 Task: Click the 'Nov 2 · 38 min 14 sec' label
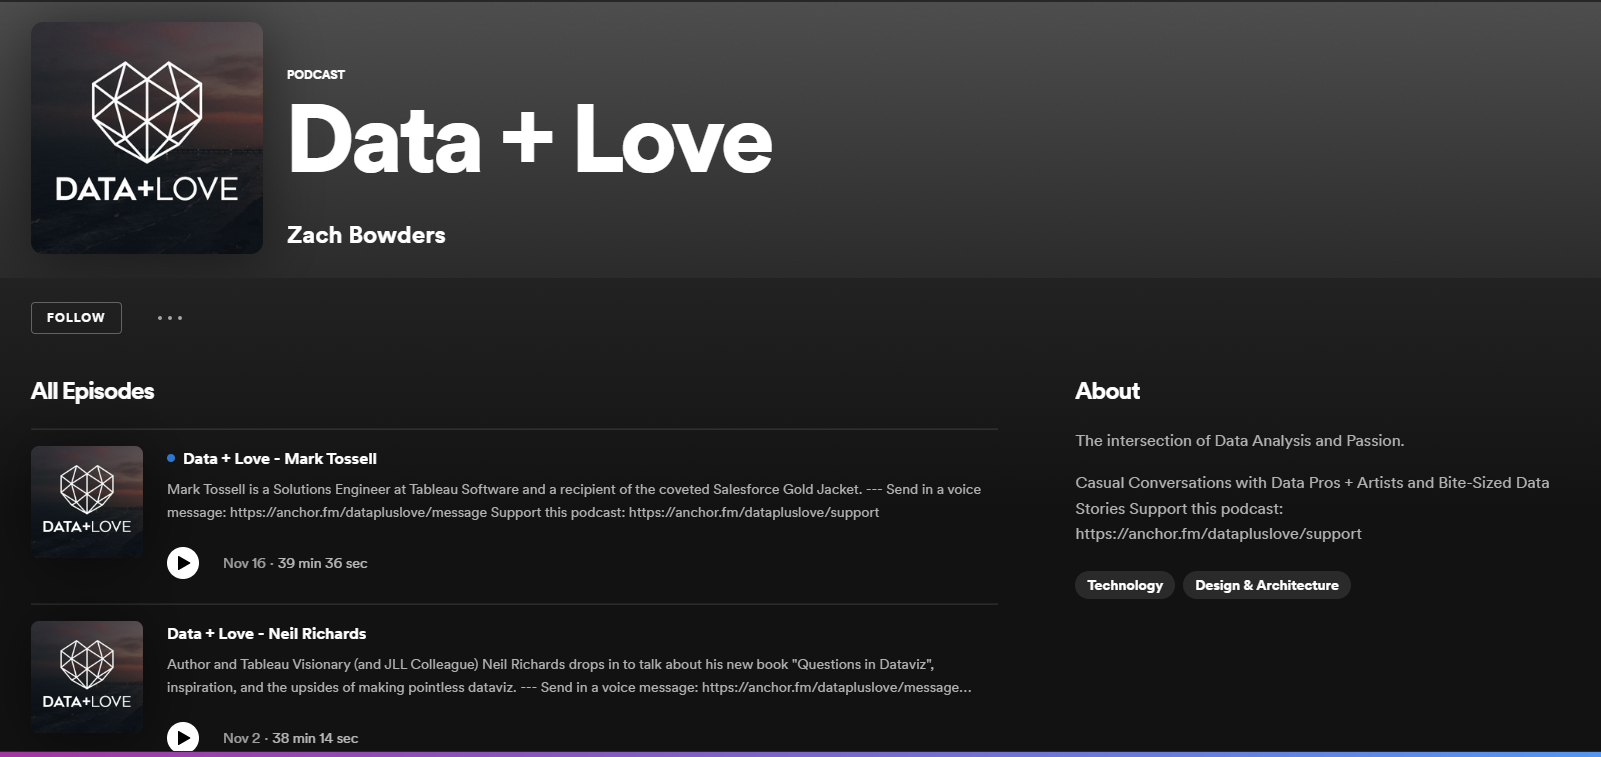click(x=290, y=738)
